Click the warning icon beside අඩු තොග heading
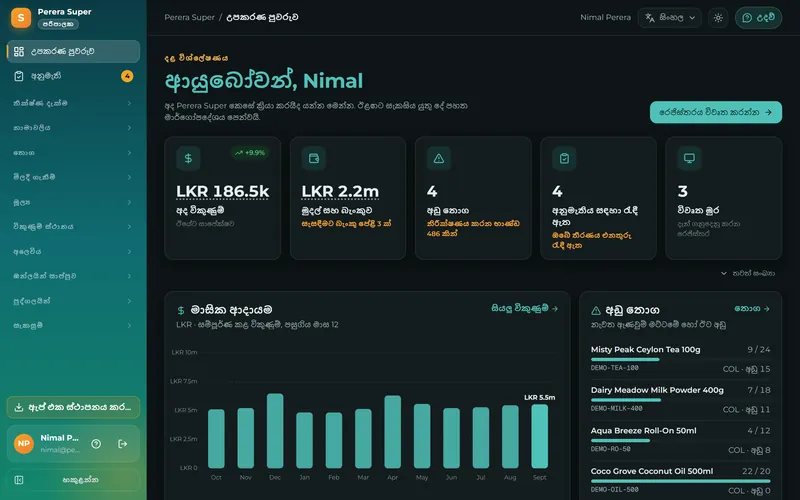Viewport: 800px width, 500px height. [x=595, y=310]
